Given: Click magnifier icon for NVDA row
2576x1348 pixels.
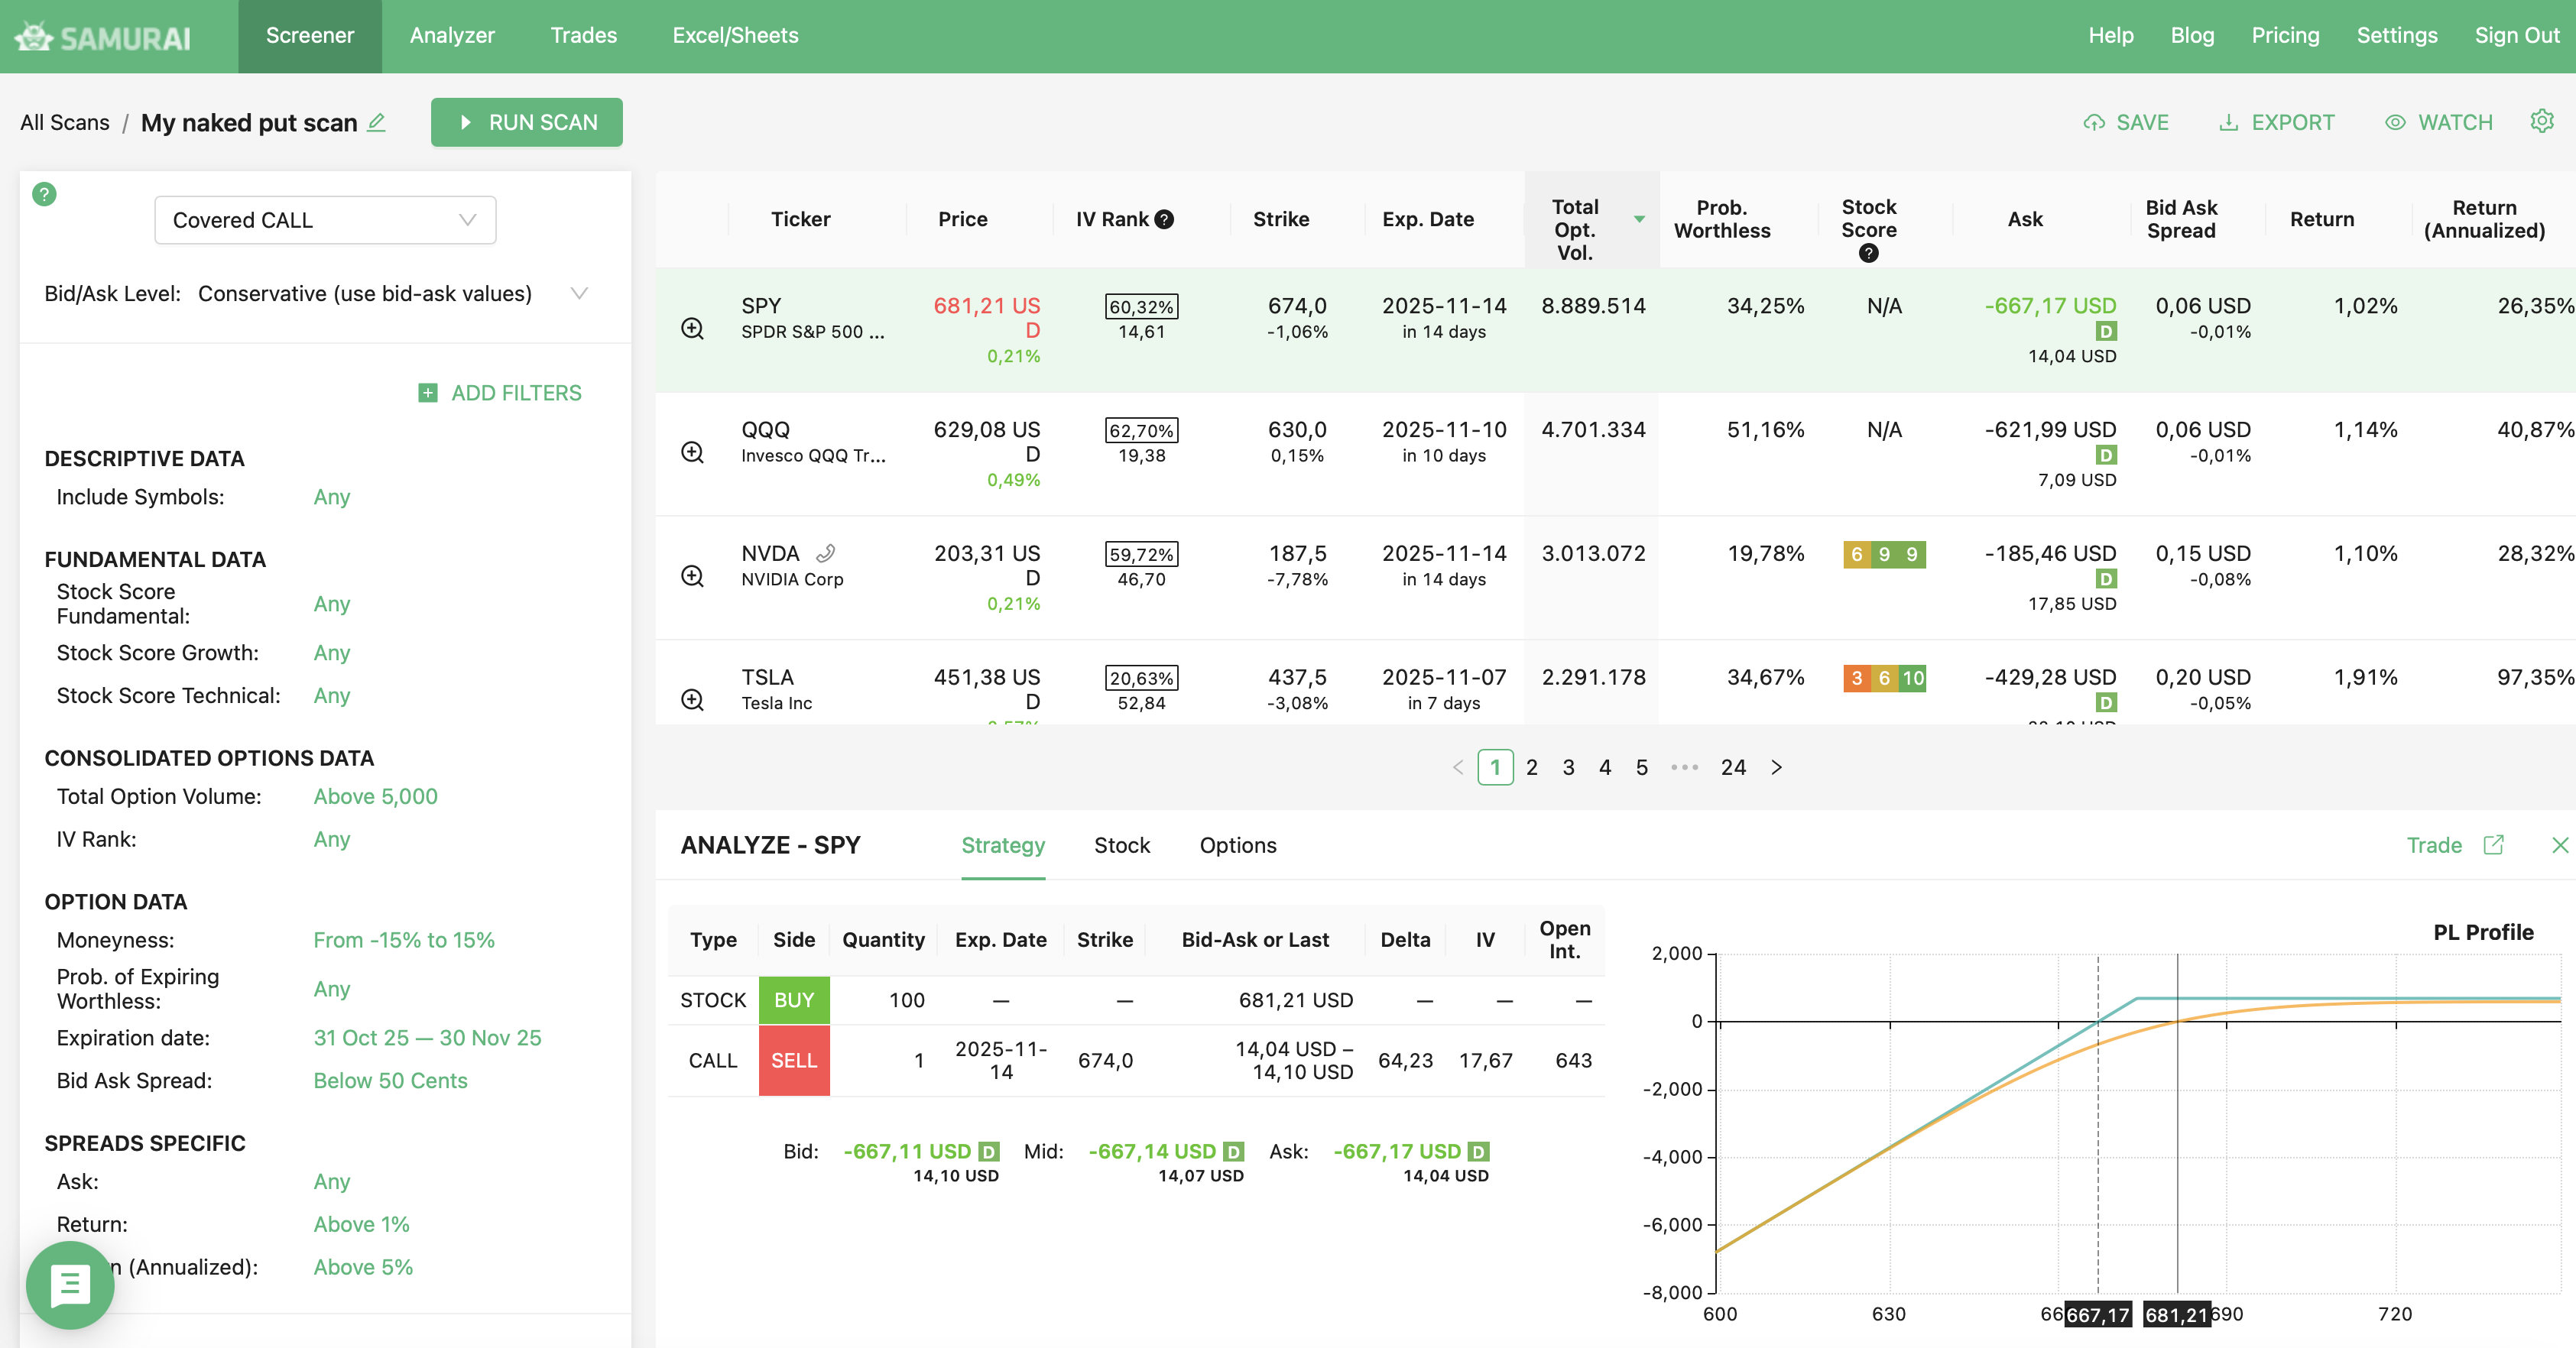Looking at the screenshot, I should pos(692,576).
